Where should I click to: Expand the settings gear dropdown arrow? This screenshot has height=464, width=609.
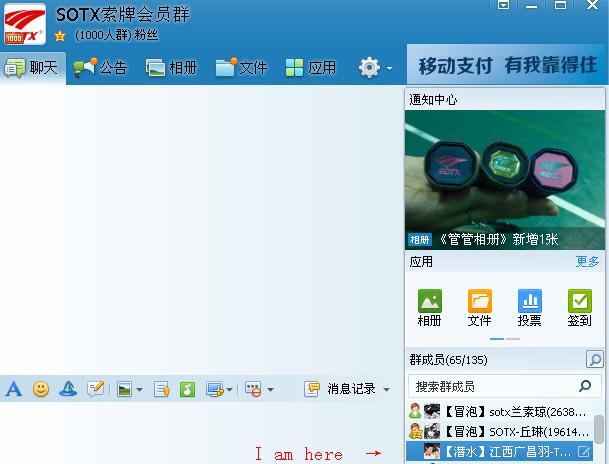tap(389, 69)
